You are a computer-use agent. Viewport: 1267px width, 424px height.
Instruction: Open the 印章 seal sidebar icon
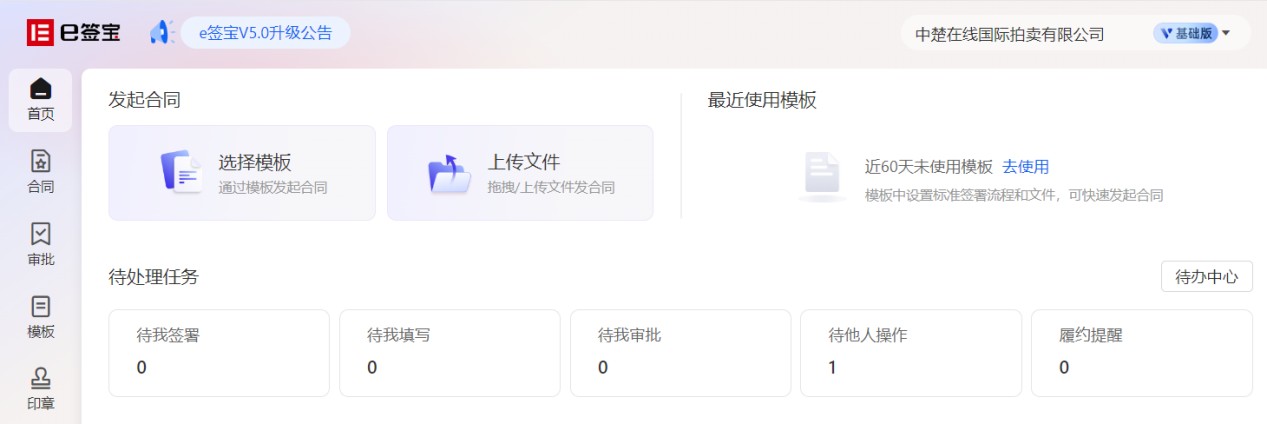pyautogui.click(x=41, y=379)
